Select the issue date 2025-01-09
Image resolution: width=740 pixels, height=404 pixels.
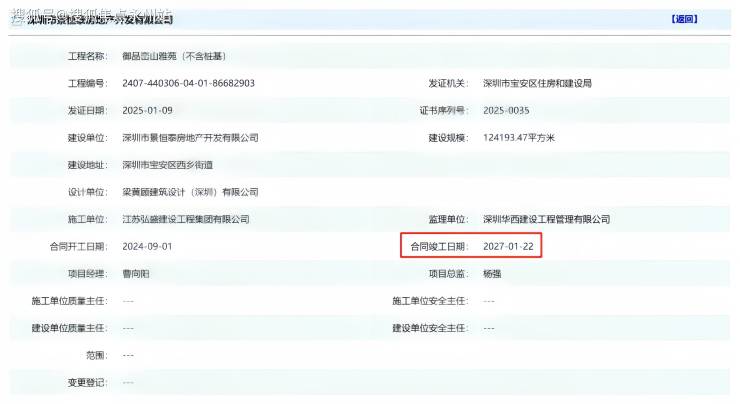click(x=147, y=110)
